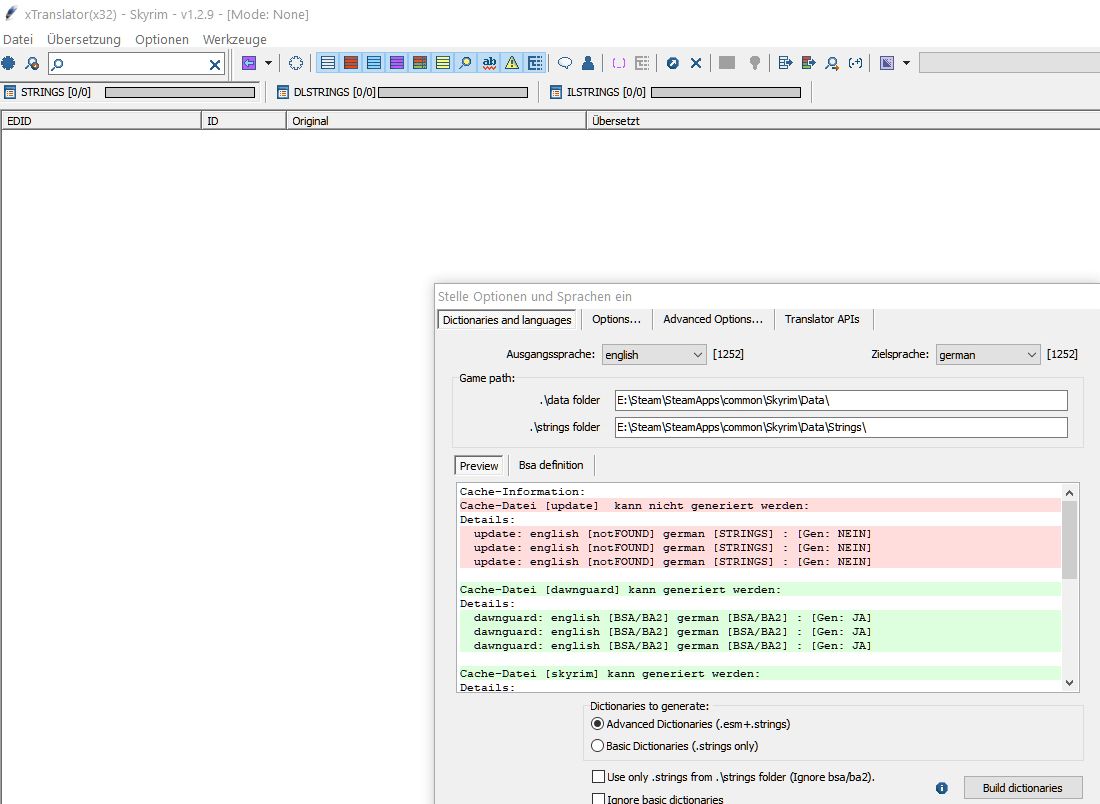The image size is (1100, 804).
Task: Select Advanced Dictionaries (.esm+.strings) option
Action: click(x=598, y=724)
